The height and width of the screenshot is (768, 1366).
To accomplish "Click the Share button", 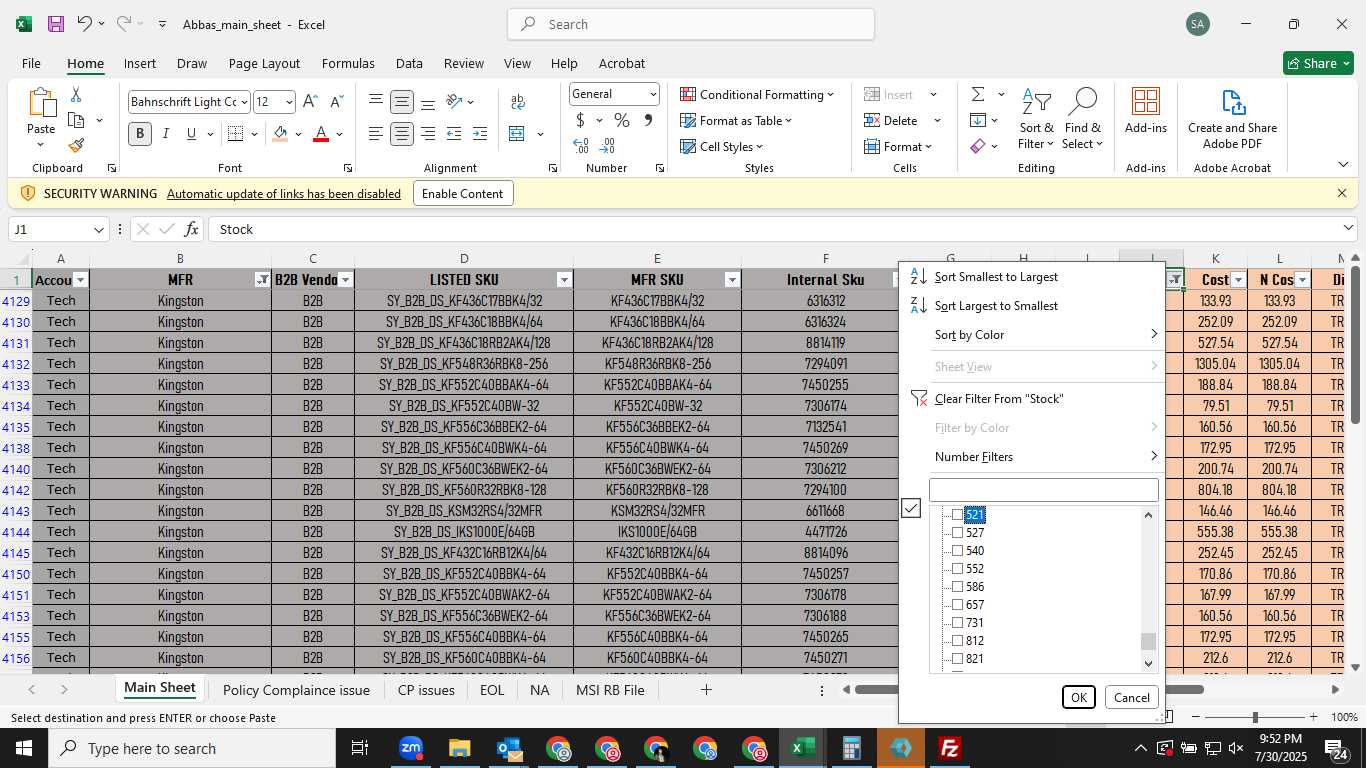I will coord(1318,63).
